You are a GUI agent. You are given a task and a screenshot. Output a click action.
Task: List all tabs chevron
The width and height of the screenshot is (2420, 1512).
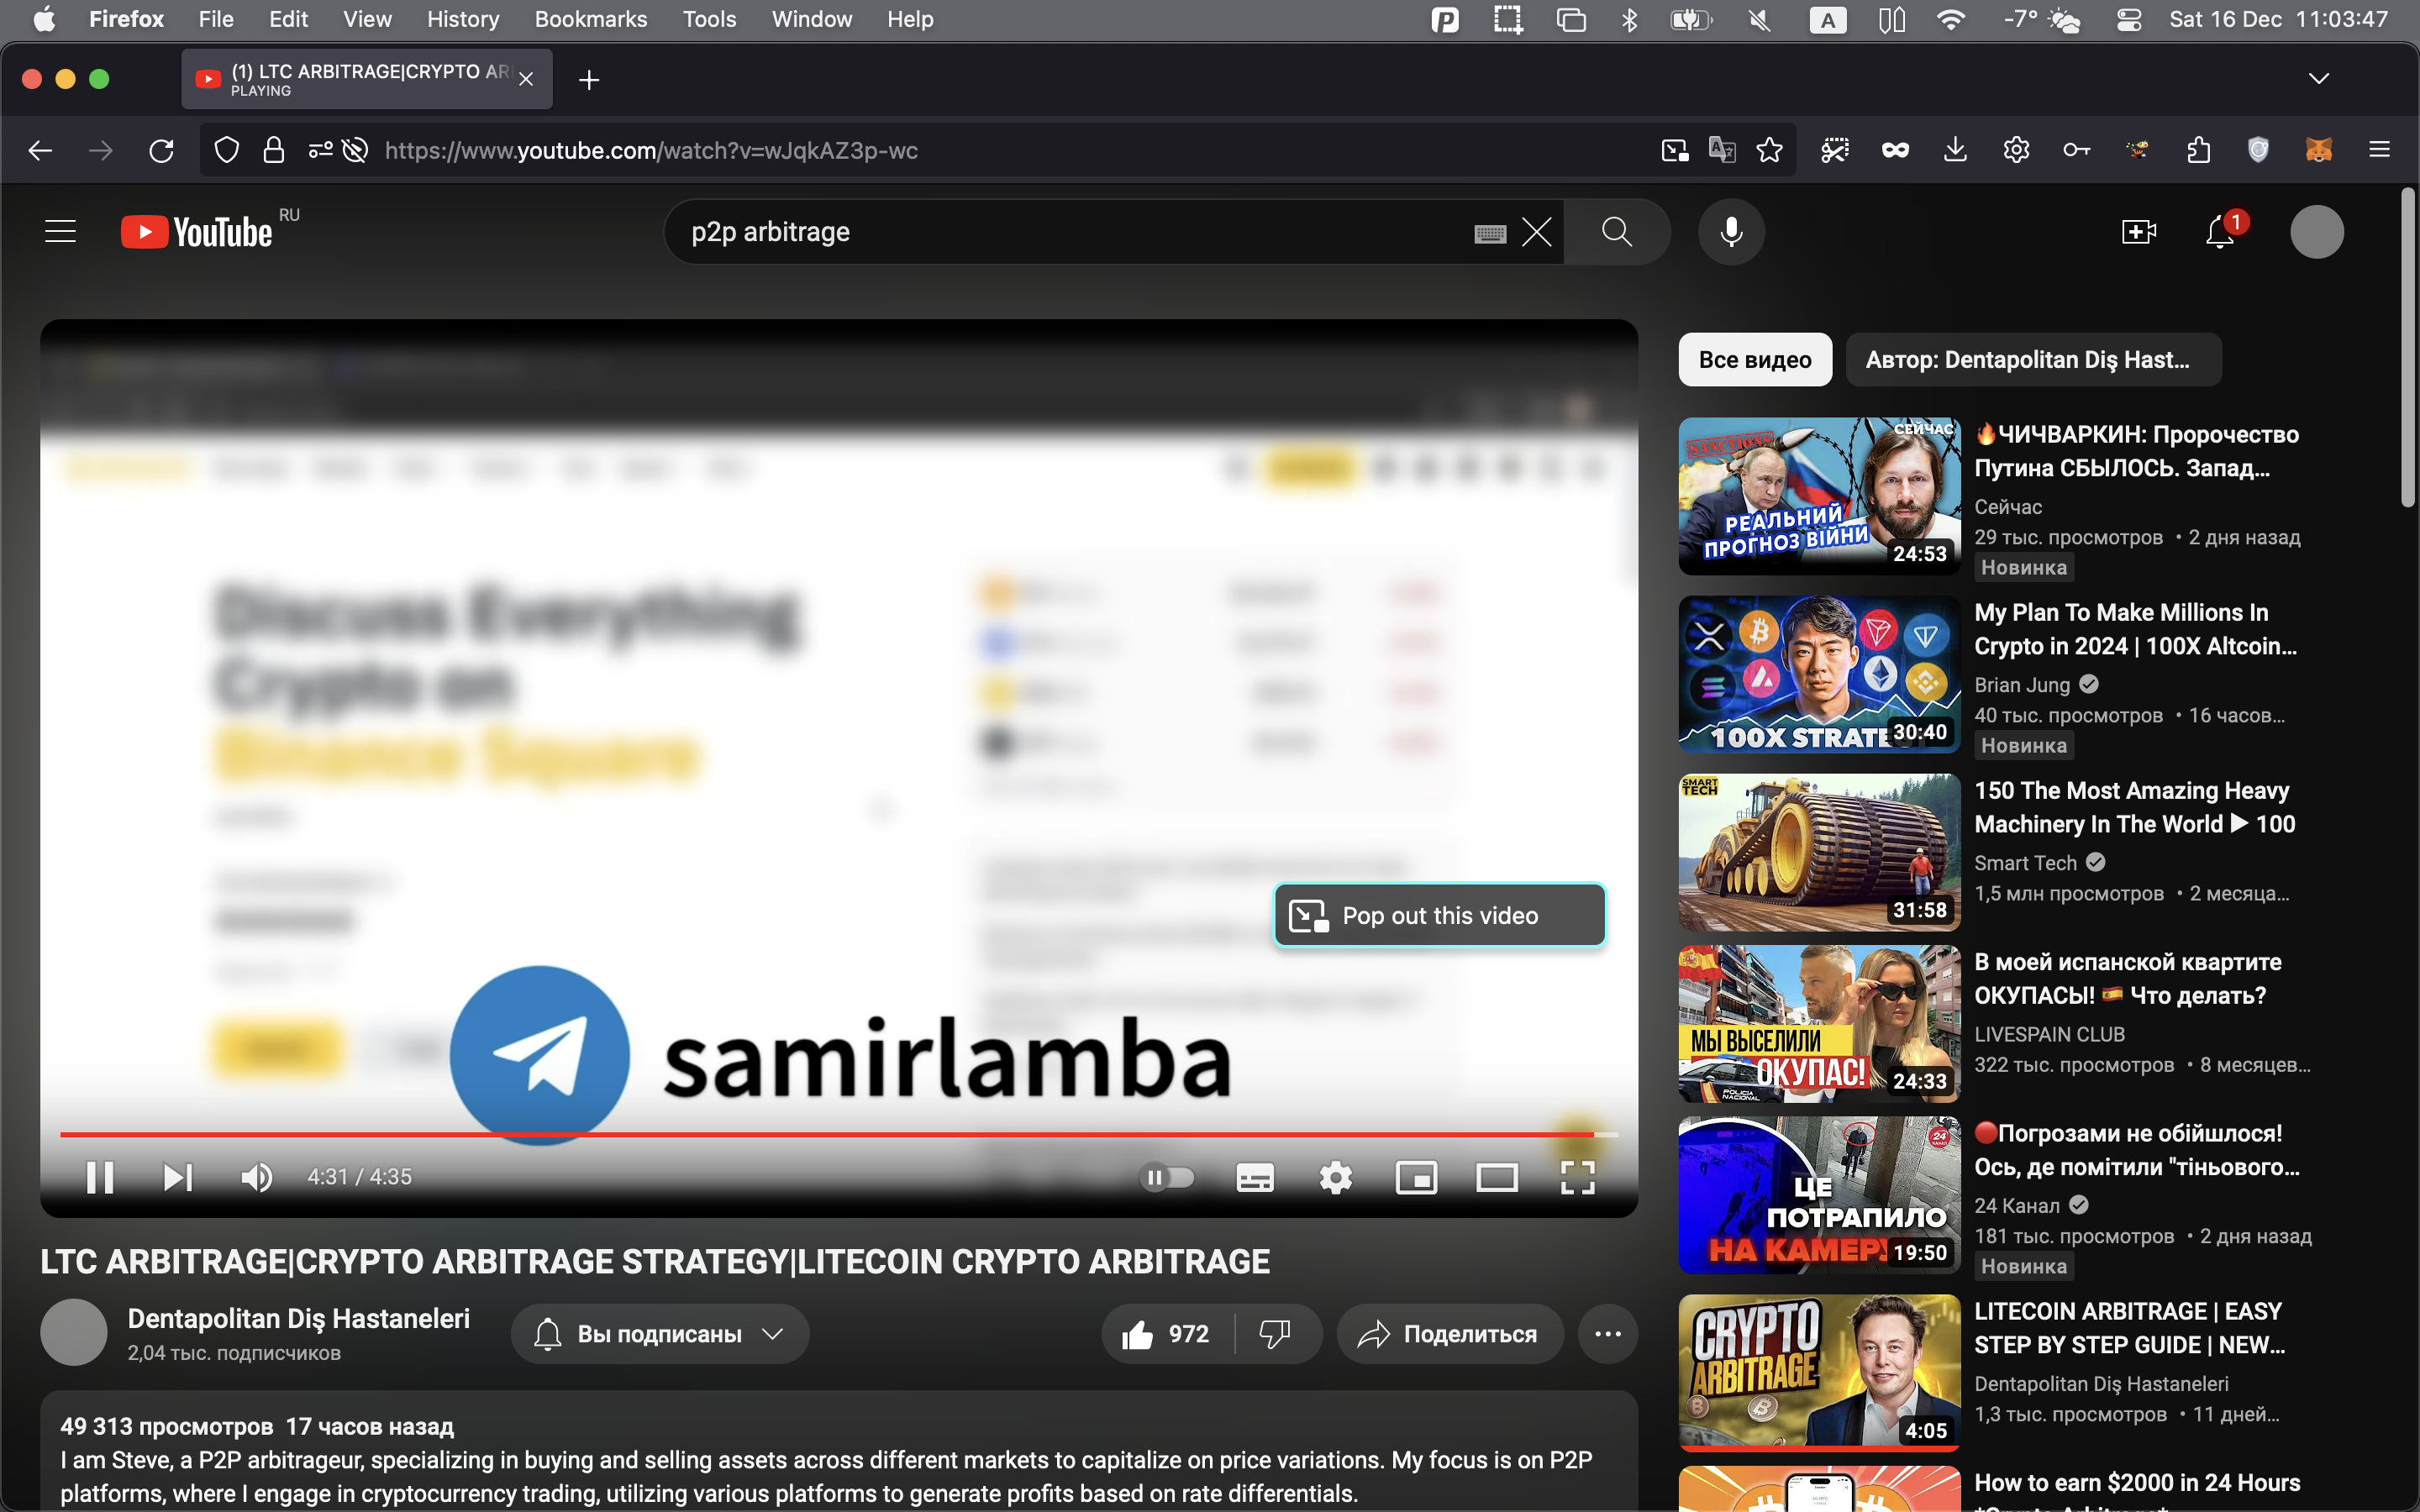pyautogui.click(x=2319, y=78)
